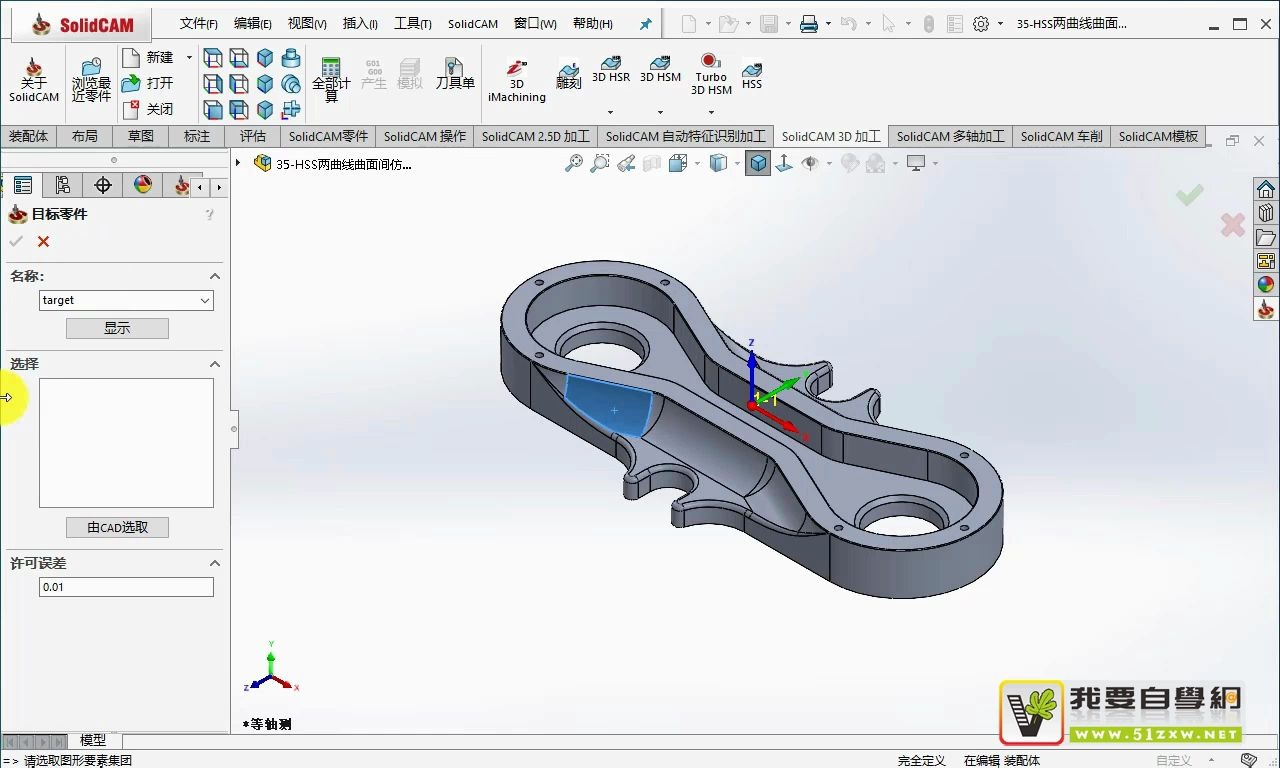
Task: Open the 刀具单 tool sheet
Action: point(455,75)
